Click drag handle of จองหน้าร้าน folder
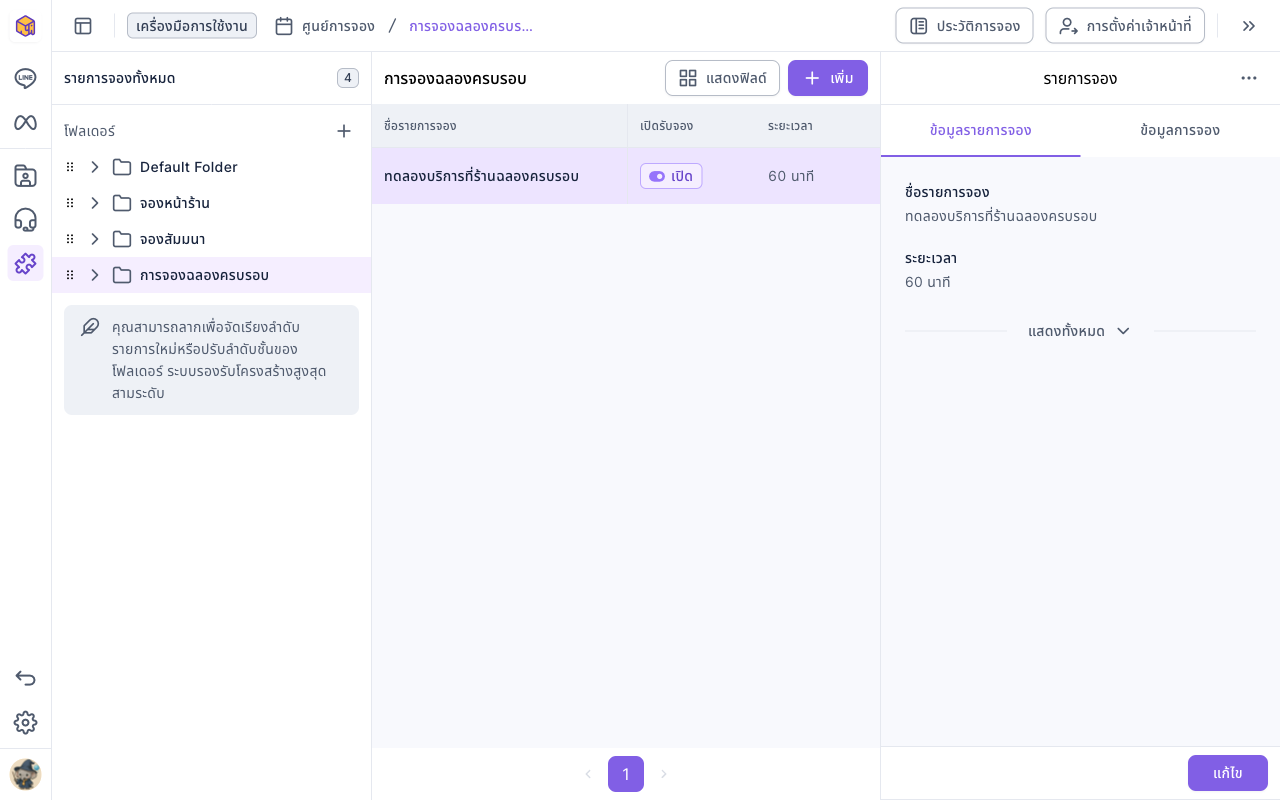Viewport: 1280px width, 800px height. (x=70, y=203)
